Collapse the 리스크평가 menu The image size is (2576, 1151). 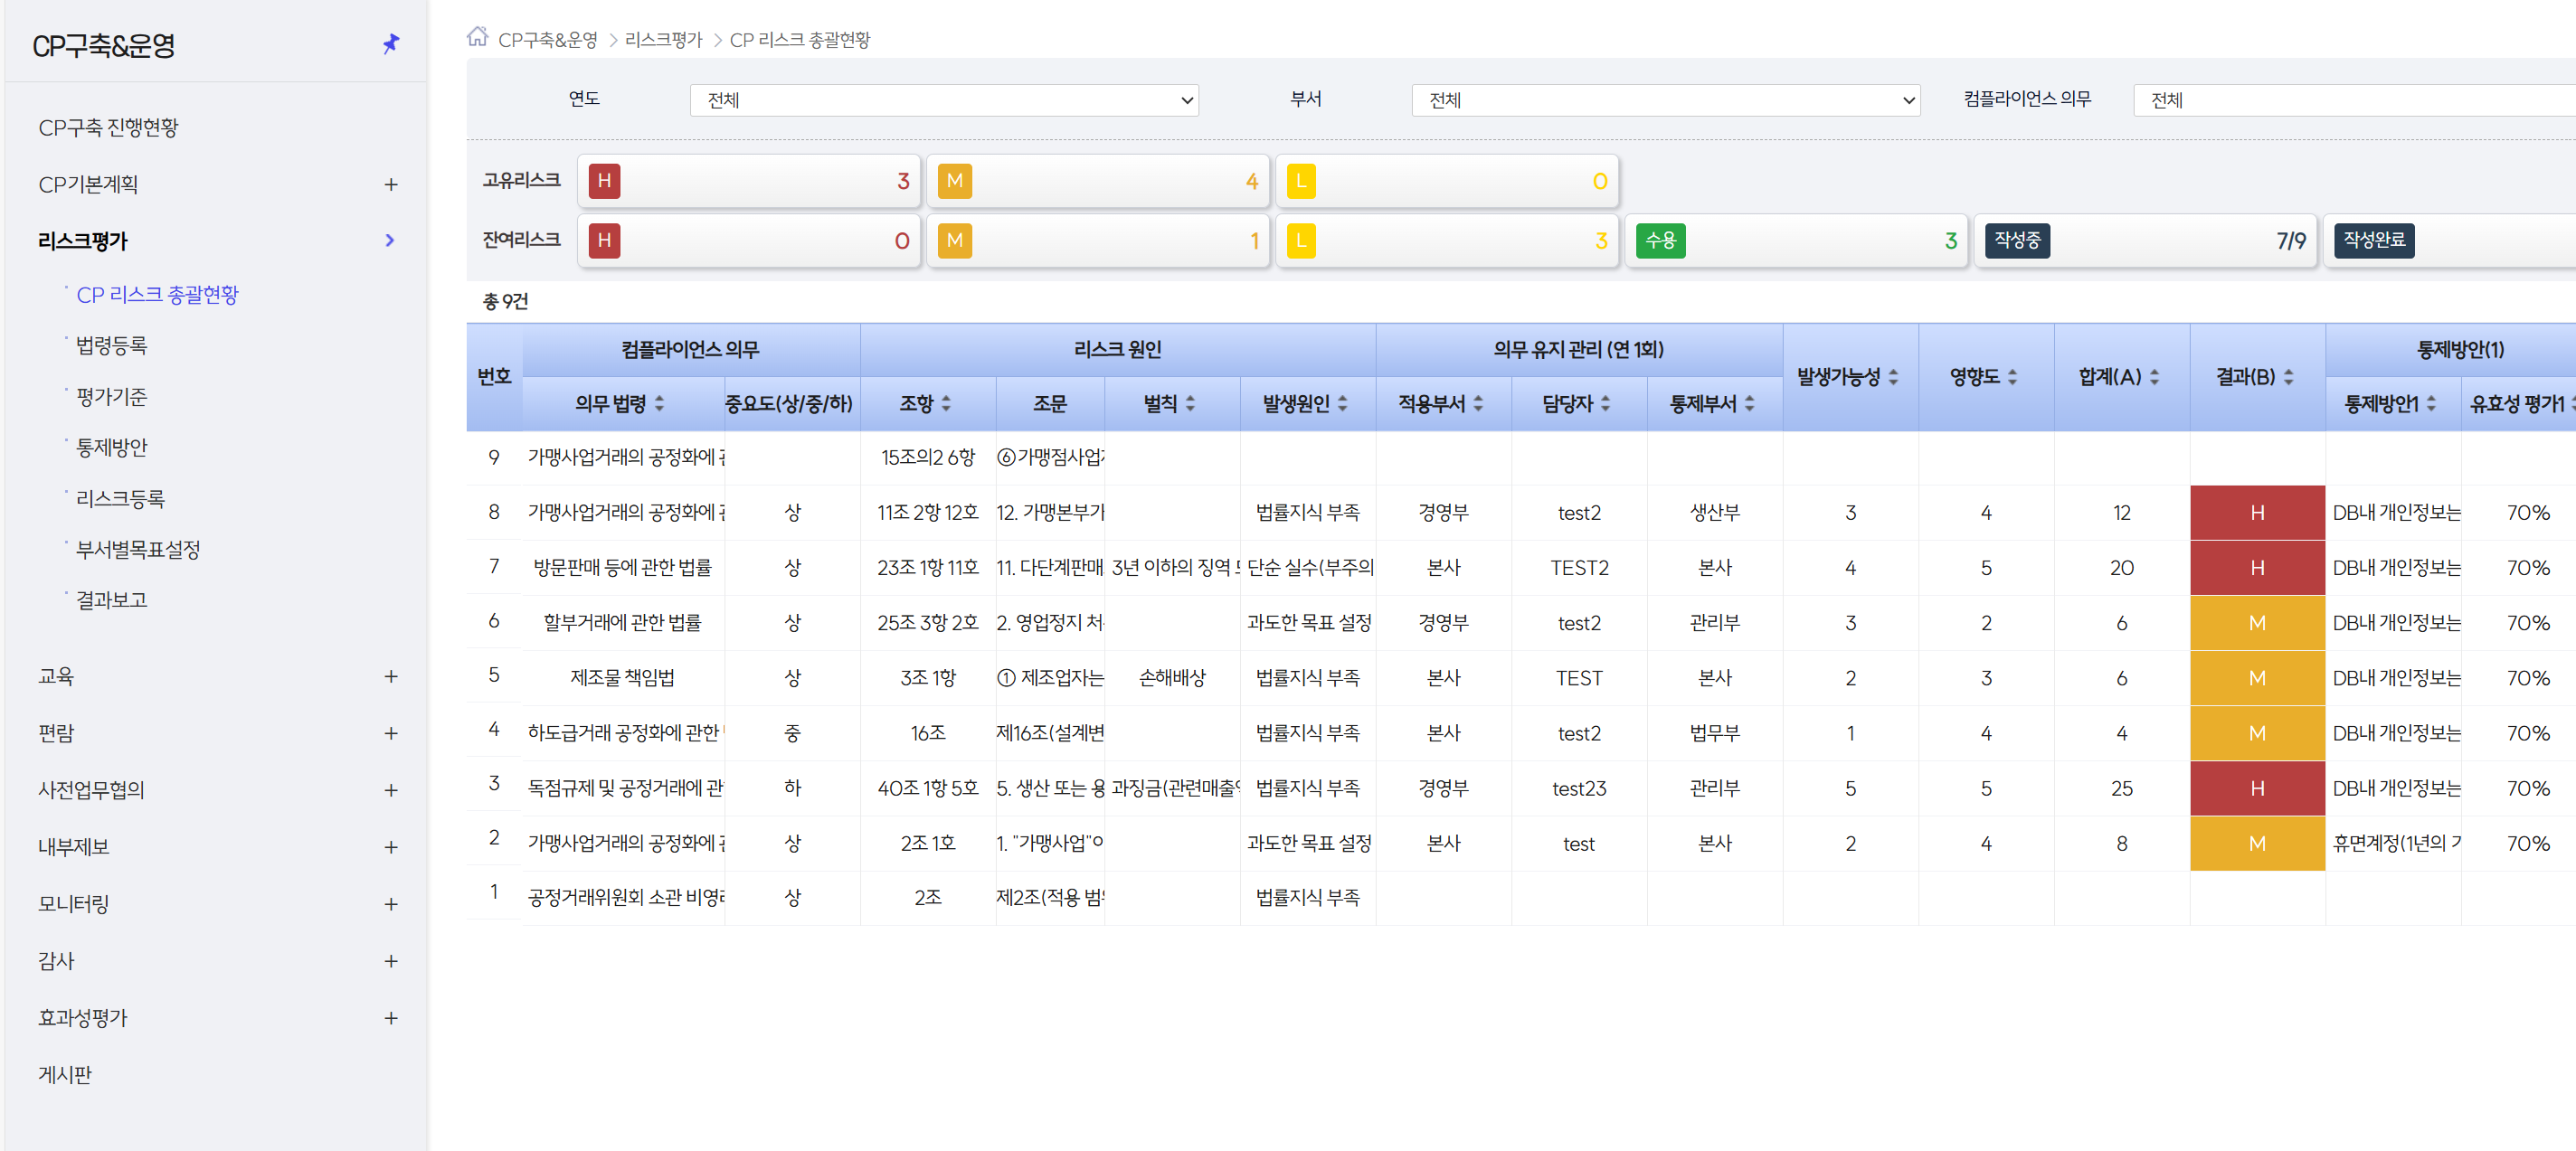(390, 240)
